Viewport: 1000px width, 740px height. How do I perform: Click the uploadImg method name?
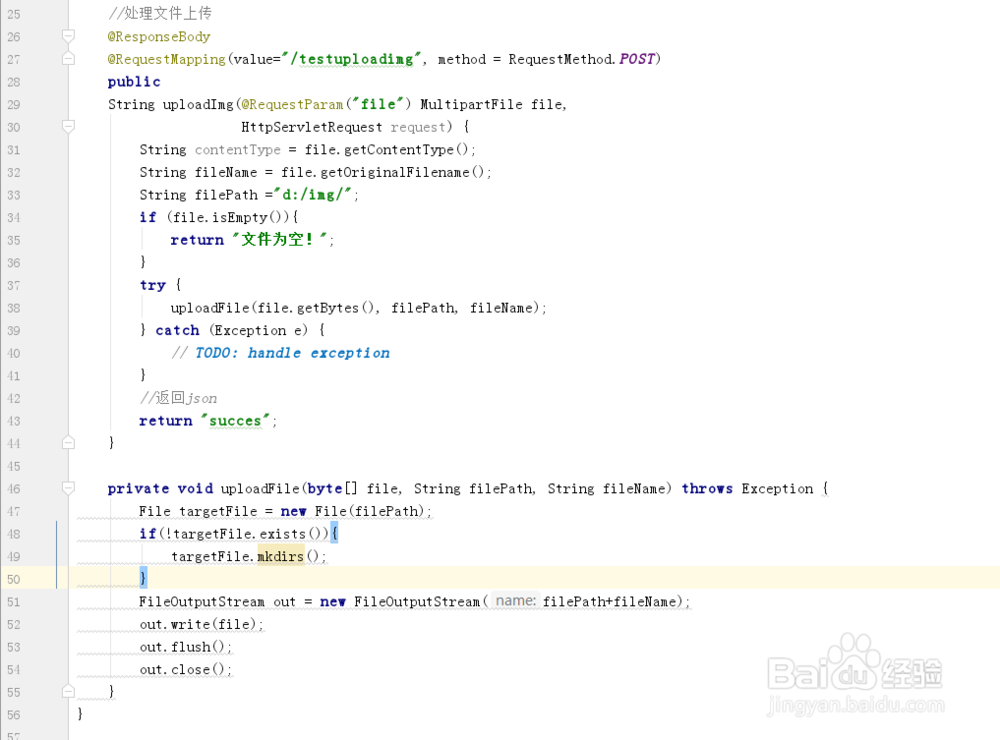(198, 105)
